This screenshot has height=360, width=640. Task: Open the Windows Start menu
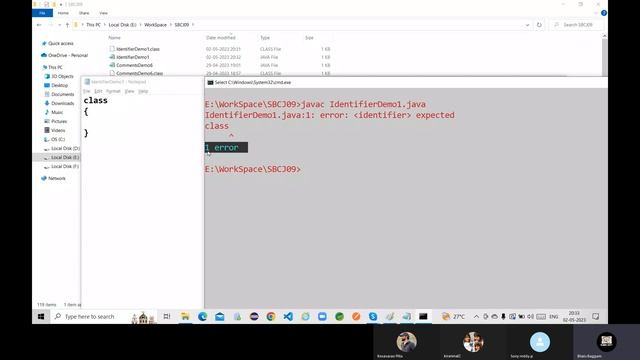[41, 316]
